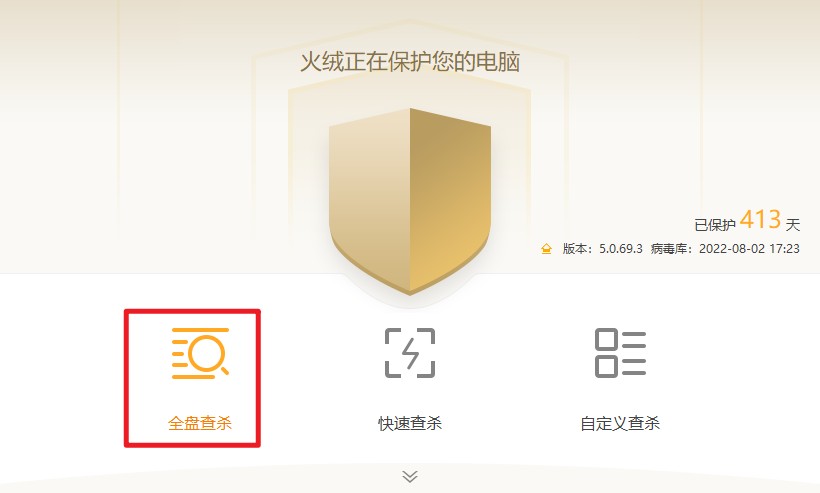Click the orange 413 protected days number

pos(760,220)
